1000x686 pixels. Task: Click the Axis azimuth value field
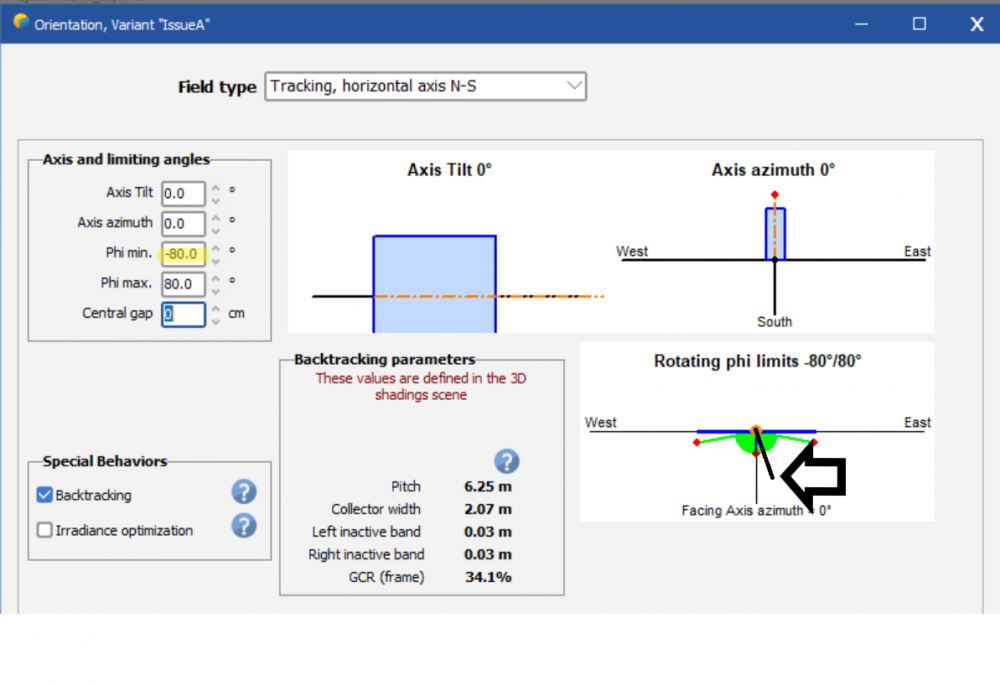pos(183,224)
